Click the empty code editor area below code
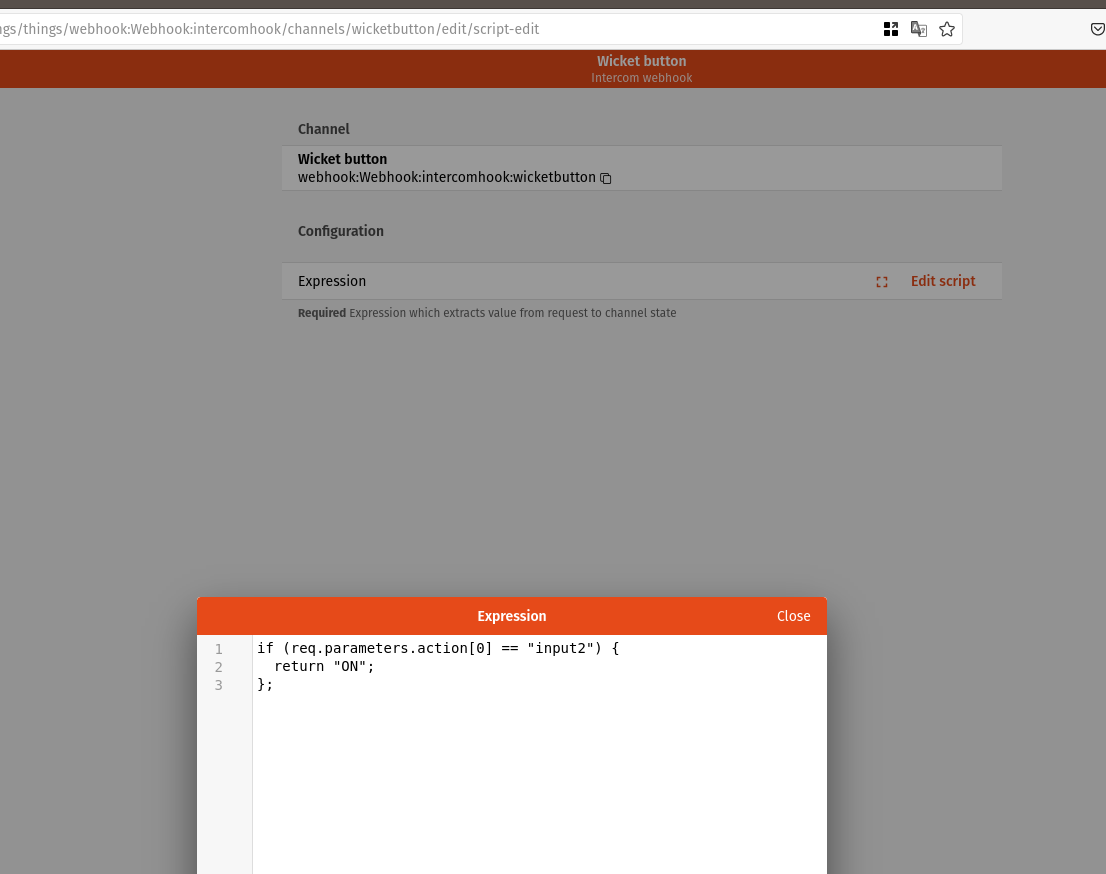The width and height of the screenshot is (1106, 874). point(539,783)
